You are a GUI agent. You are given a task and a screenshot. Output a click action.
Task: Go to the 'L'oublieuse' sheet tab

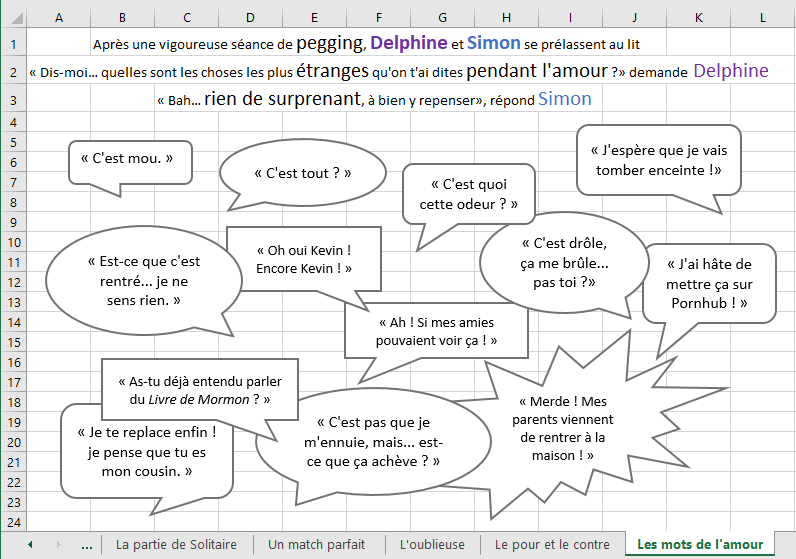coord(433,545)
